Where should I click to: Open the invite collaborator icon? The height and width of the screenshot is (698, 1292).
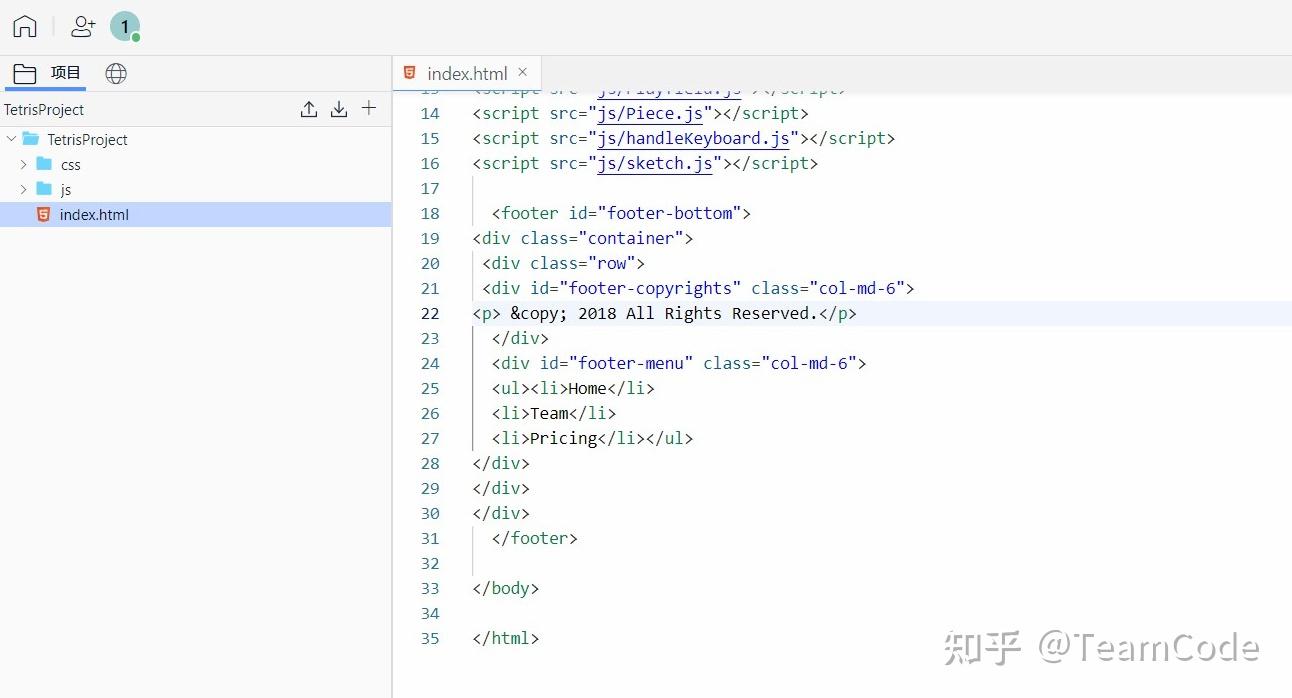pyautogui.click(x=82, y=26)
